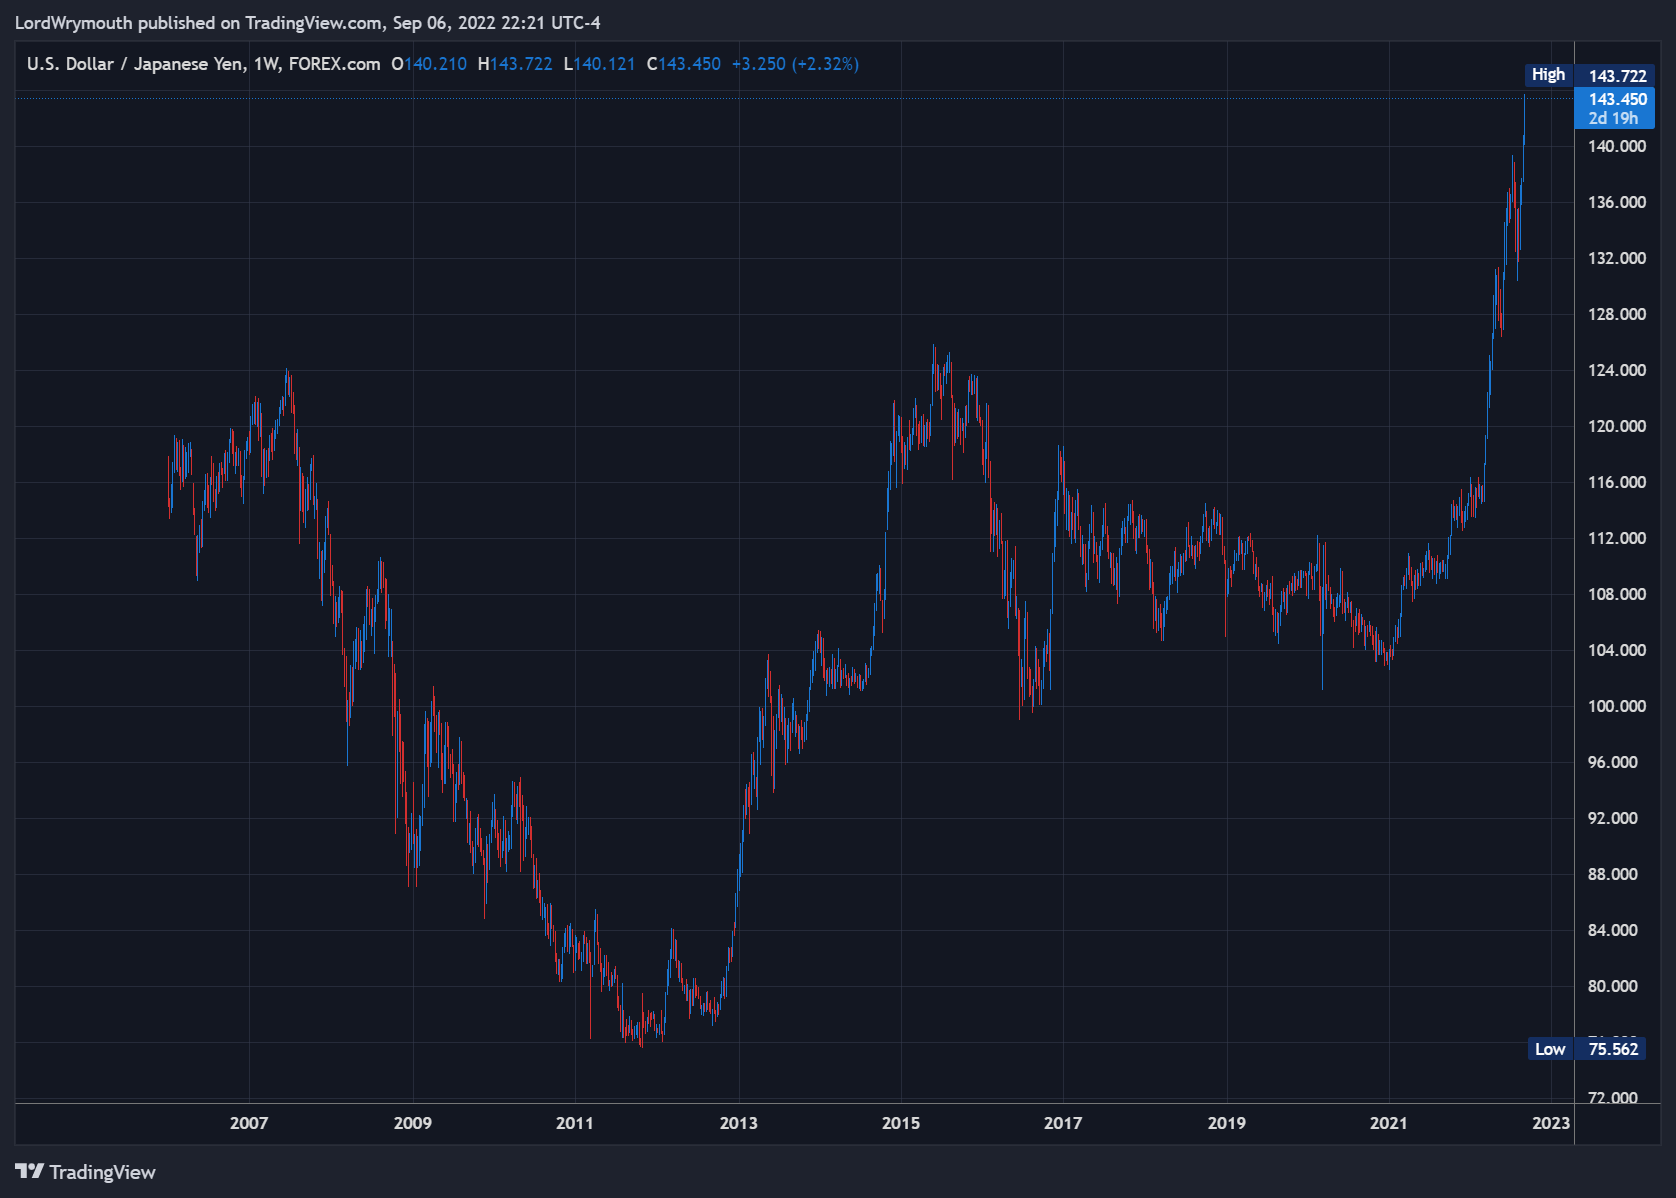This screenshot has height=1198, width=1676.
Task: Click the open value O140.210
Action: (x=429, y=64)
